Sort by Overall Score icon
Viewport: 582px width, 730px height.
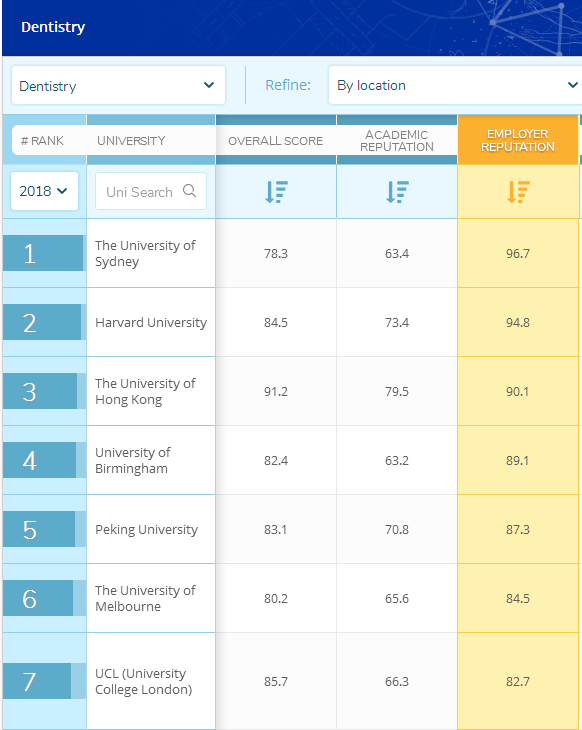tap(276, 192)
